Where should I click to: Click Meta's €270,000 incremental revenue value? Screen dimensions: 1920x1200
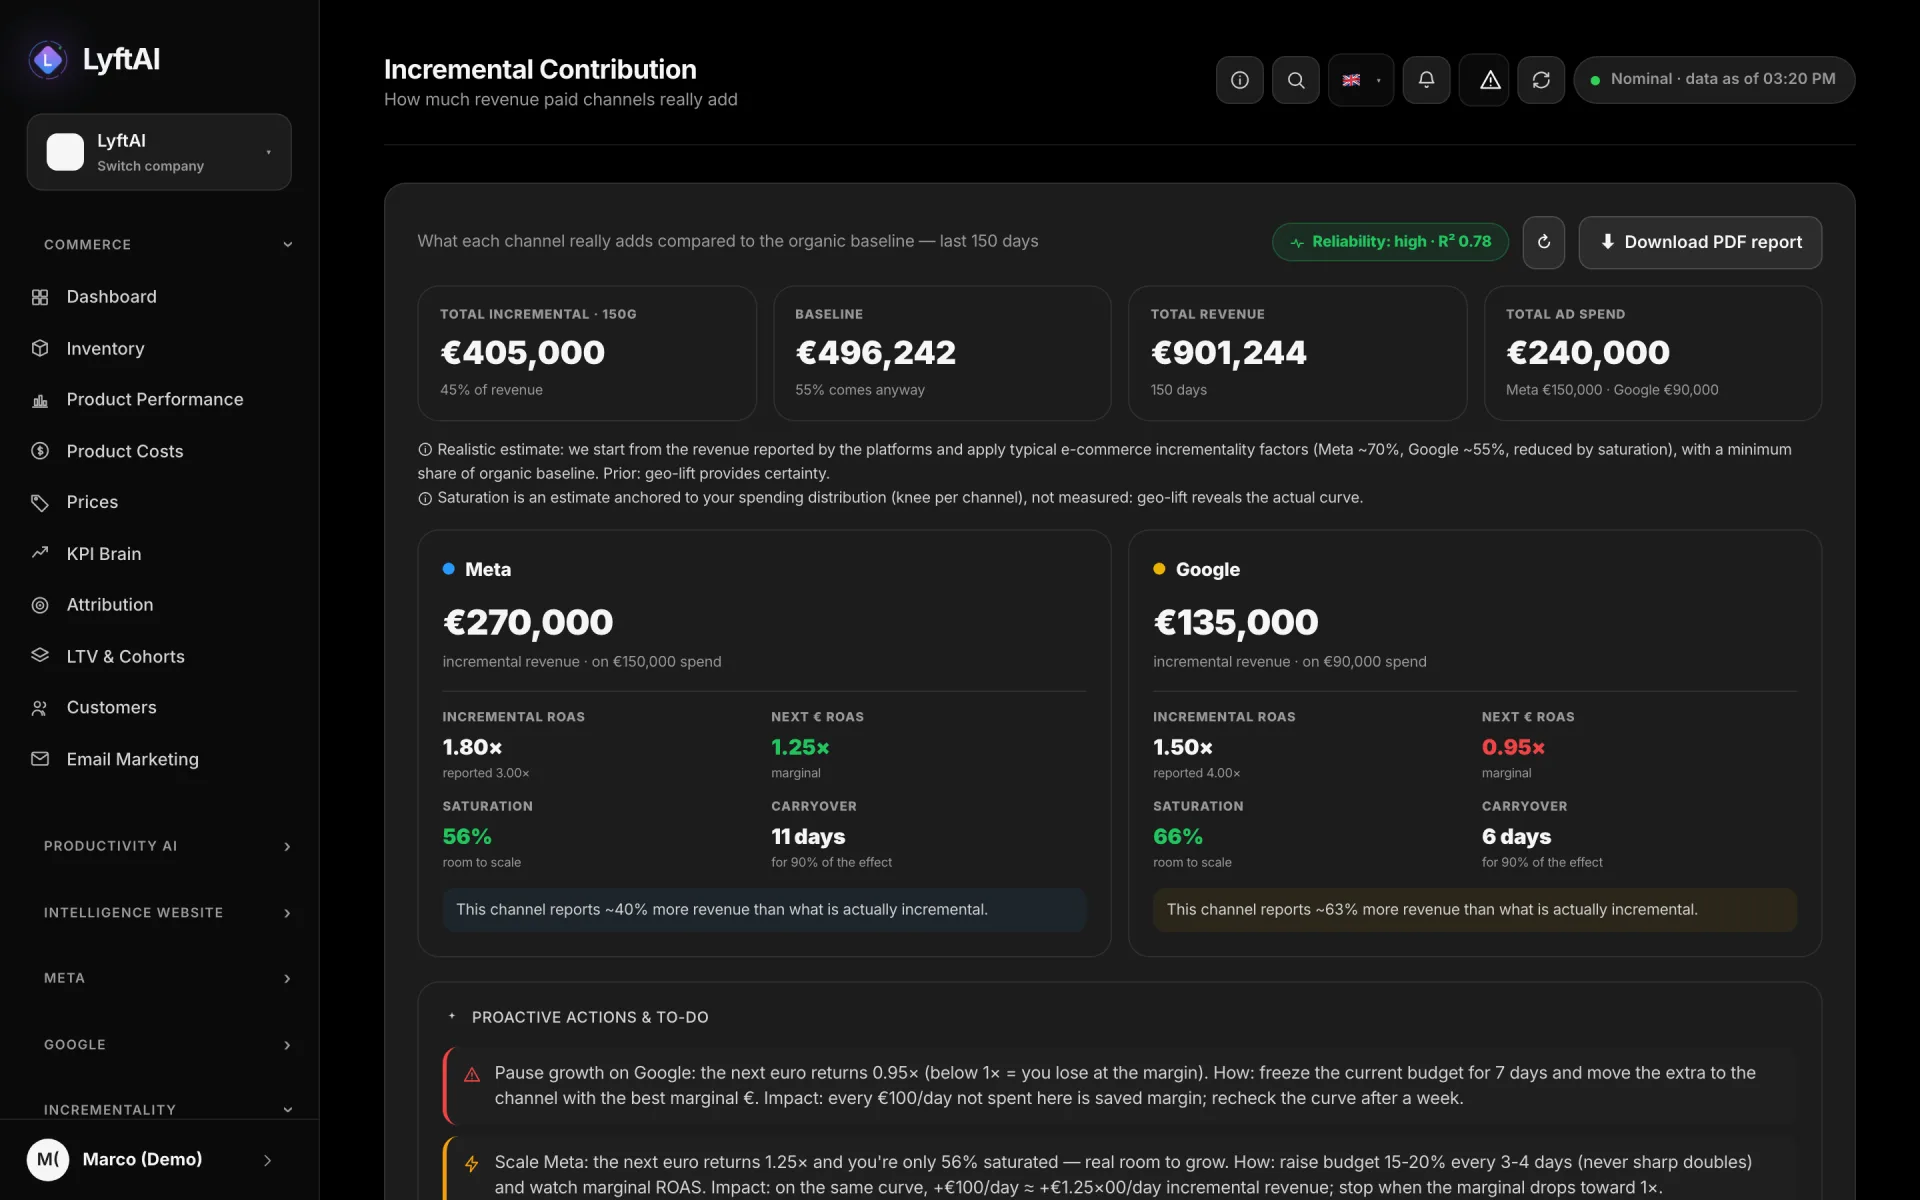click(528, 622)
